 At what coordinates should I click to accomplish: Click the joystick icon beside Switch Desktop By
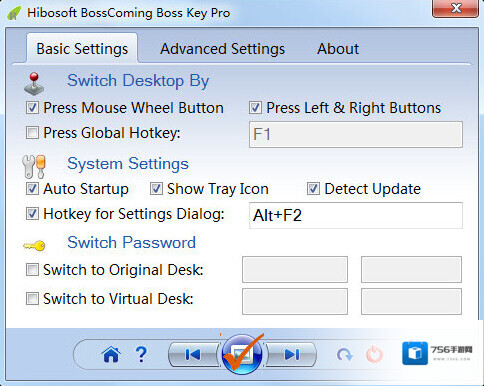pos(34,84)
